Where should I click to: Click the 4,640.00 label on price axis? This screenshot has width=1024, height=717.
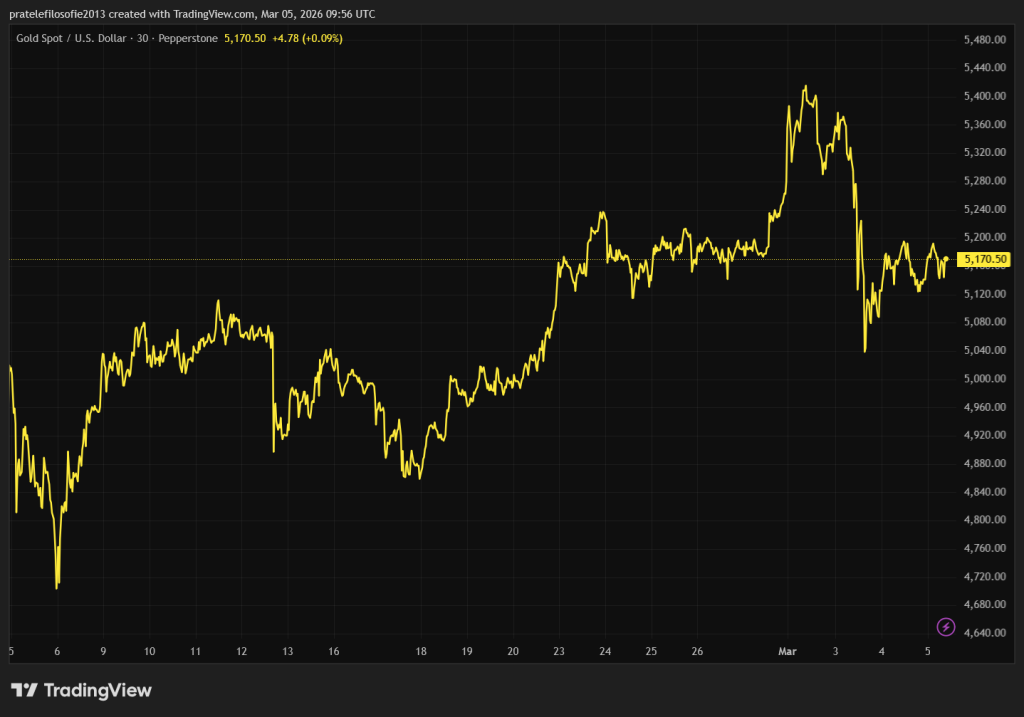pyautogui.click(x=983, y=633)
